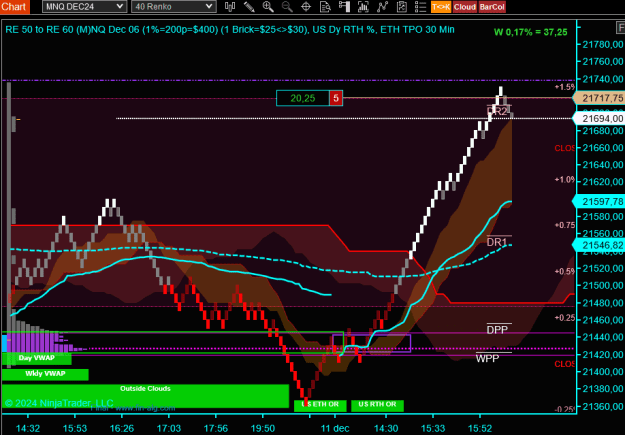The image size is (625, 435).
Task: Click the 21546,82 cyan price marker
Action: (599, 245)
